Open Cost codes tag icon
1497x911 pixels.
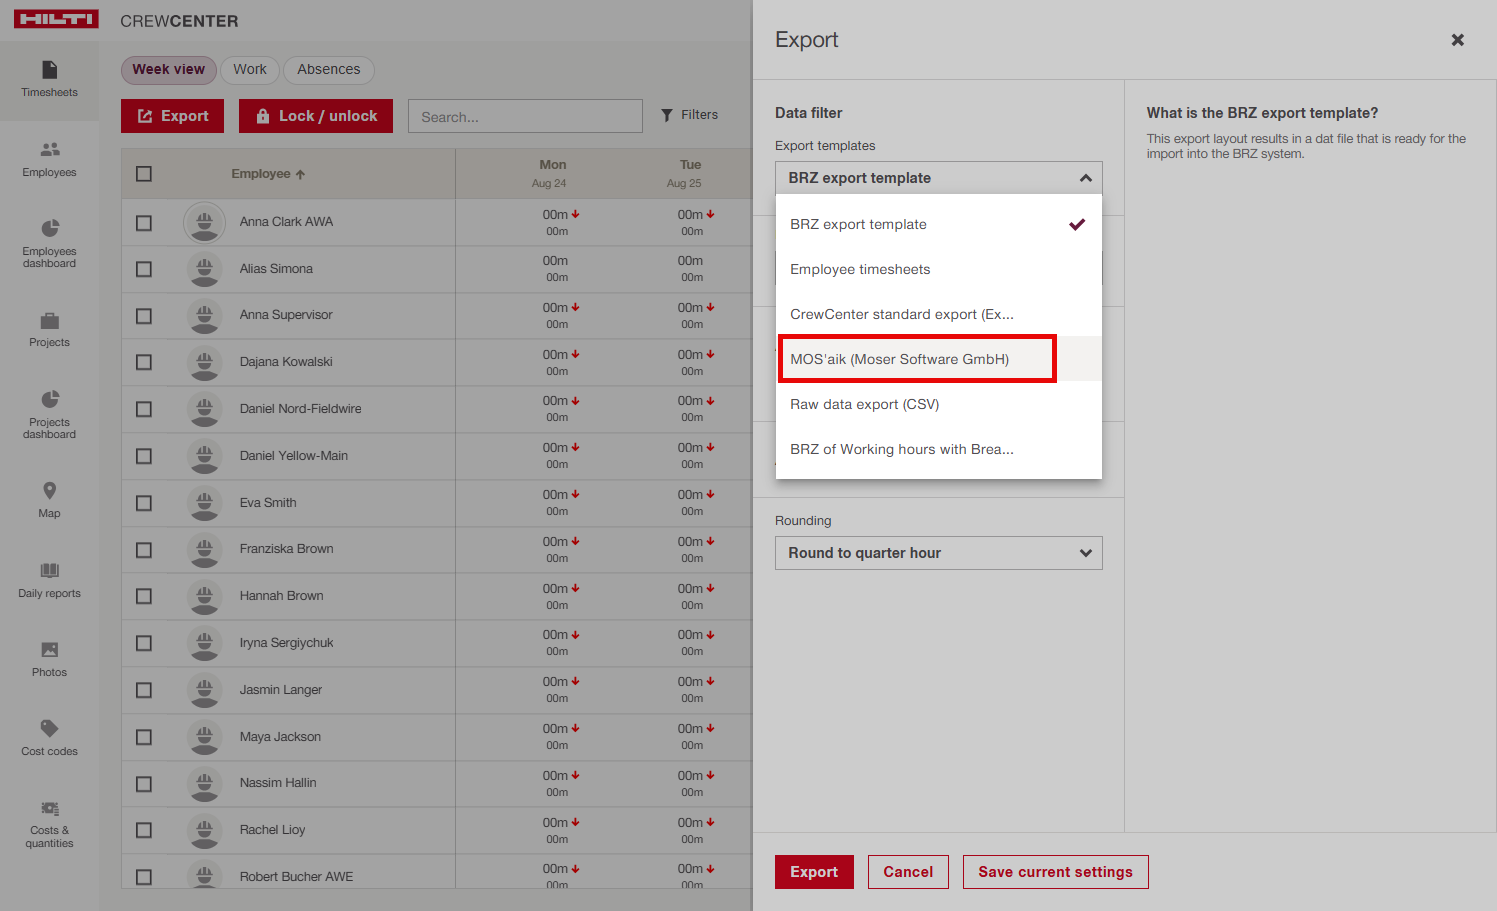(49, 728)
